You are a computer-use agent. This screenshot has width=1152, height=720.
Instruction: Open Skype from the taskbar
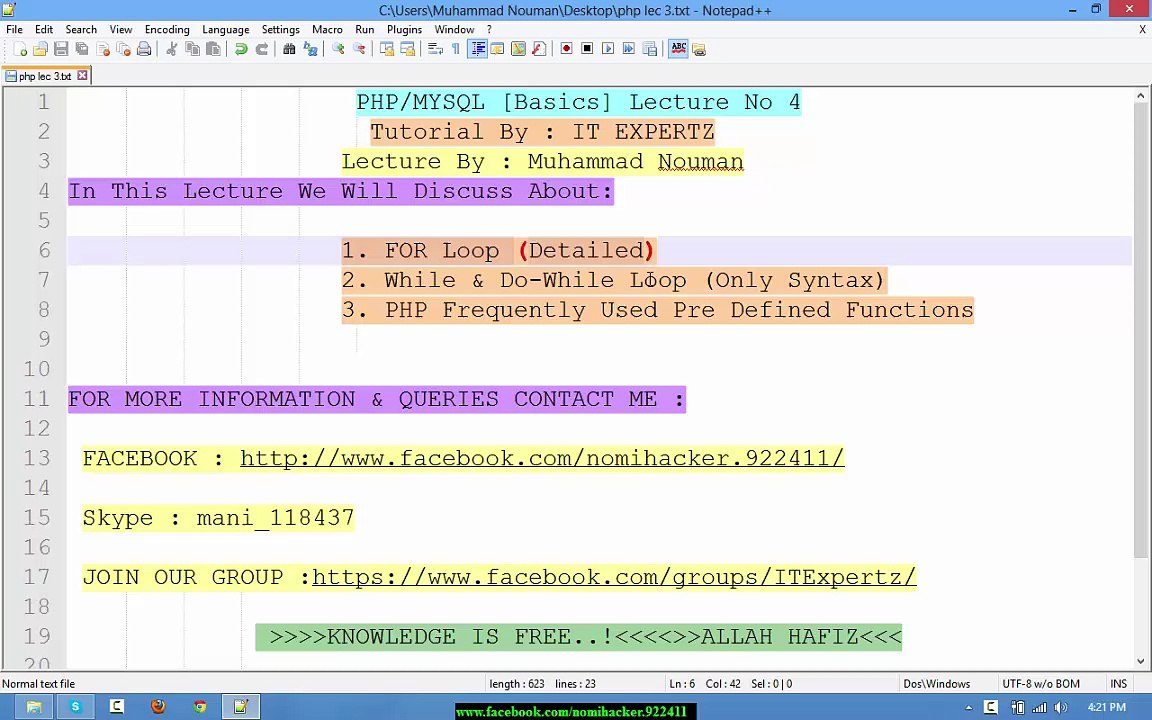pyautogui.click(x=75, y=707)
